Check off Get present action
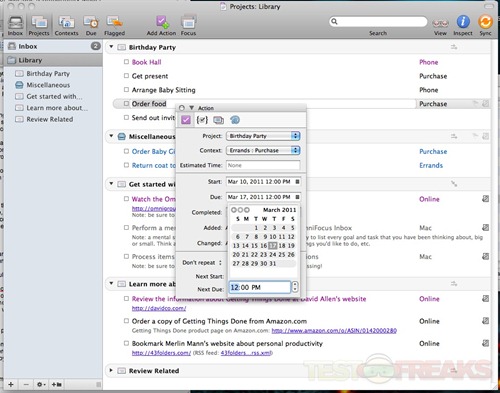Screen dimensions: 500x393 [x=126, y=76]
